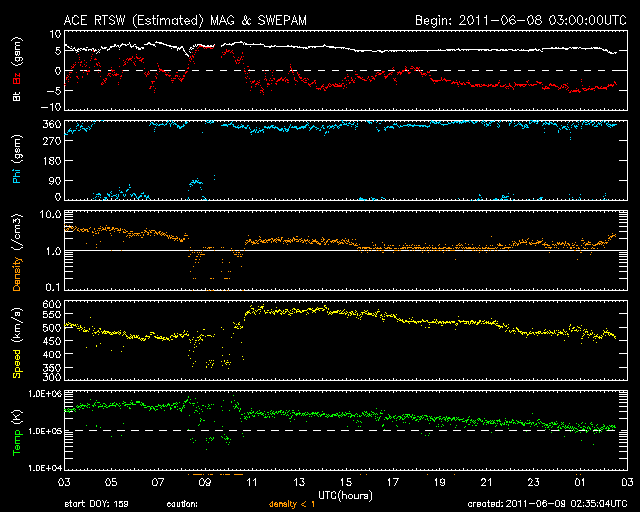Click the start DOY: 159 text
640x512 pixels.
100,504
